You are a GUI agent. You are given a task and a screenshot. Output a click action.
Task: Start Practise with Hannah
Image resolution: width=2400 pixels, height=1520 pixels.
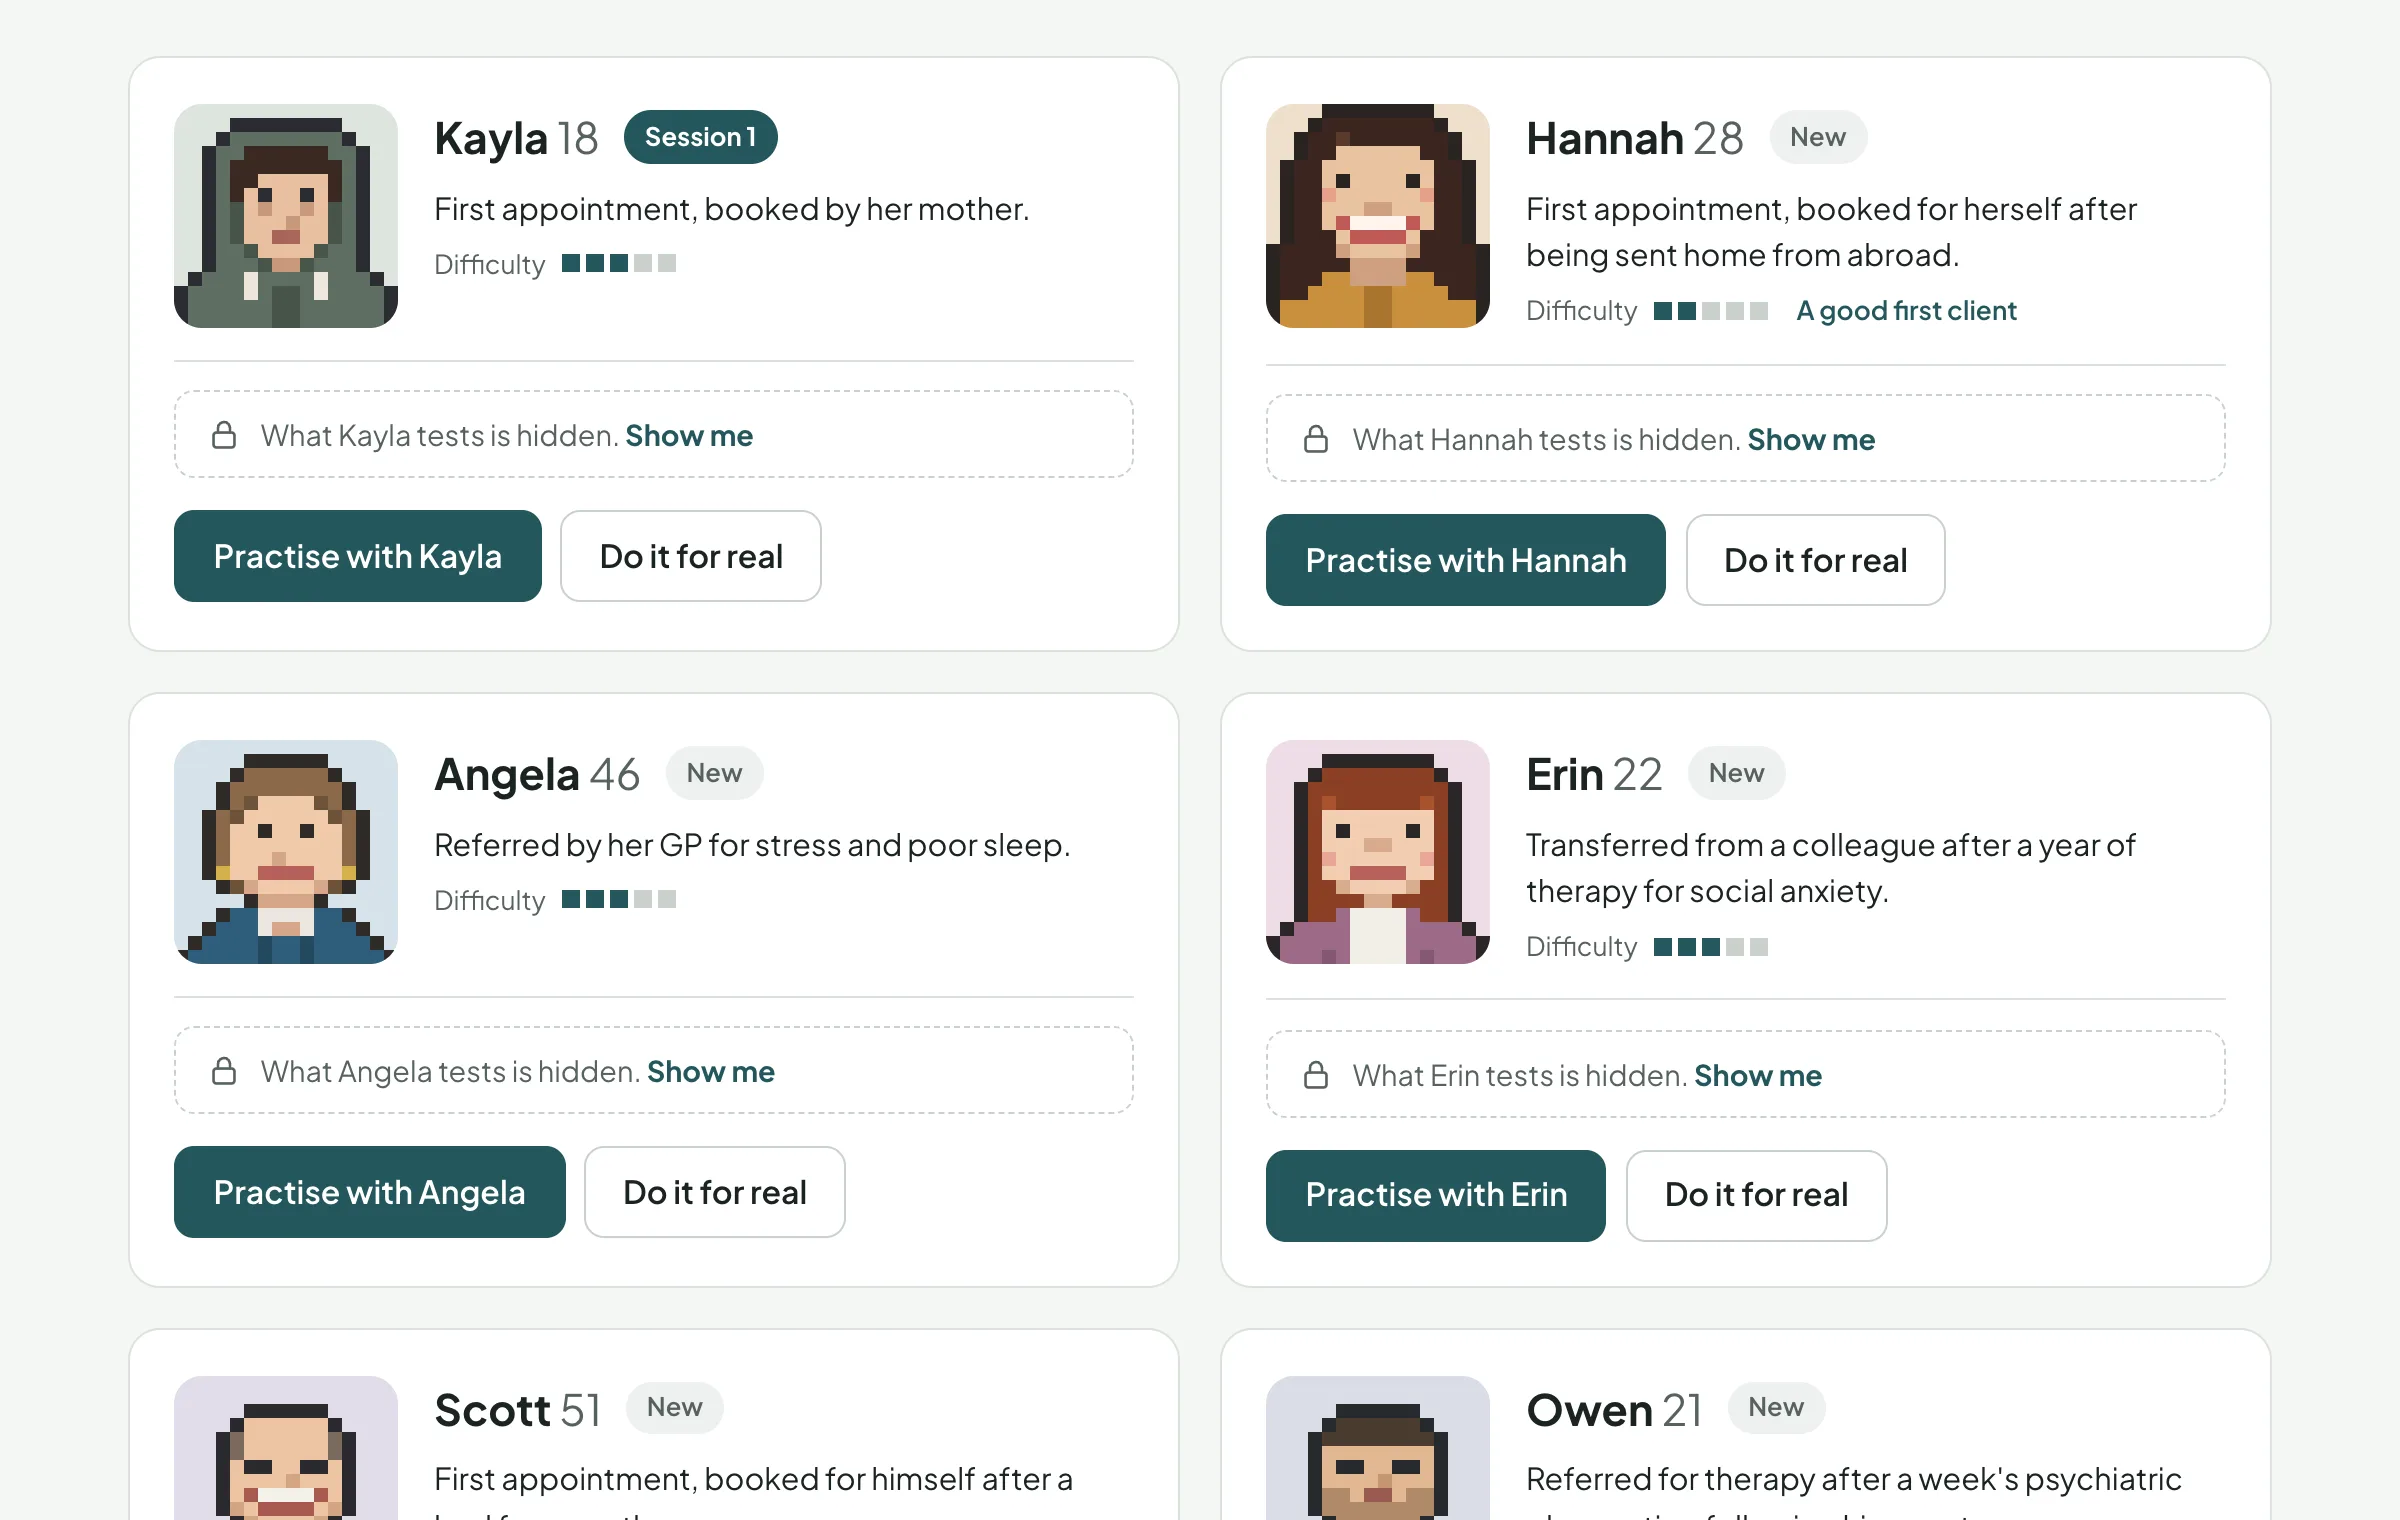1466,560
